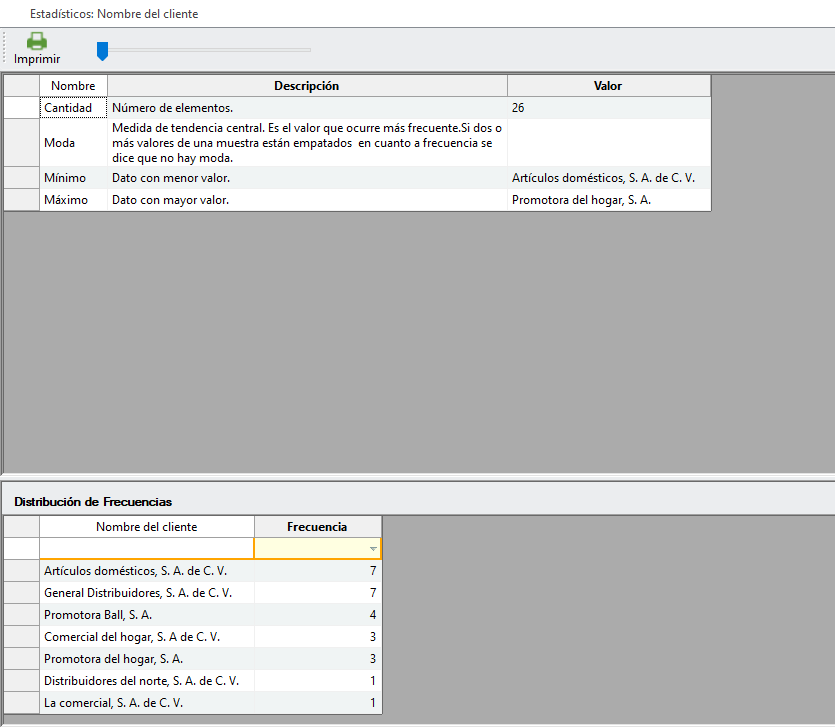The image size is (835, 728).
Task: Open the Frecuencia filter dropdown arrow
Action: (373, 549)
